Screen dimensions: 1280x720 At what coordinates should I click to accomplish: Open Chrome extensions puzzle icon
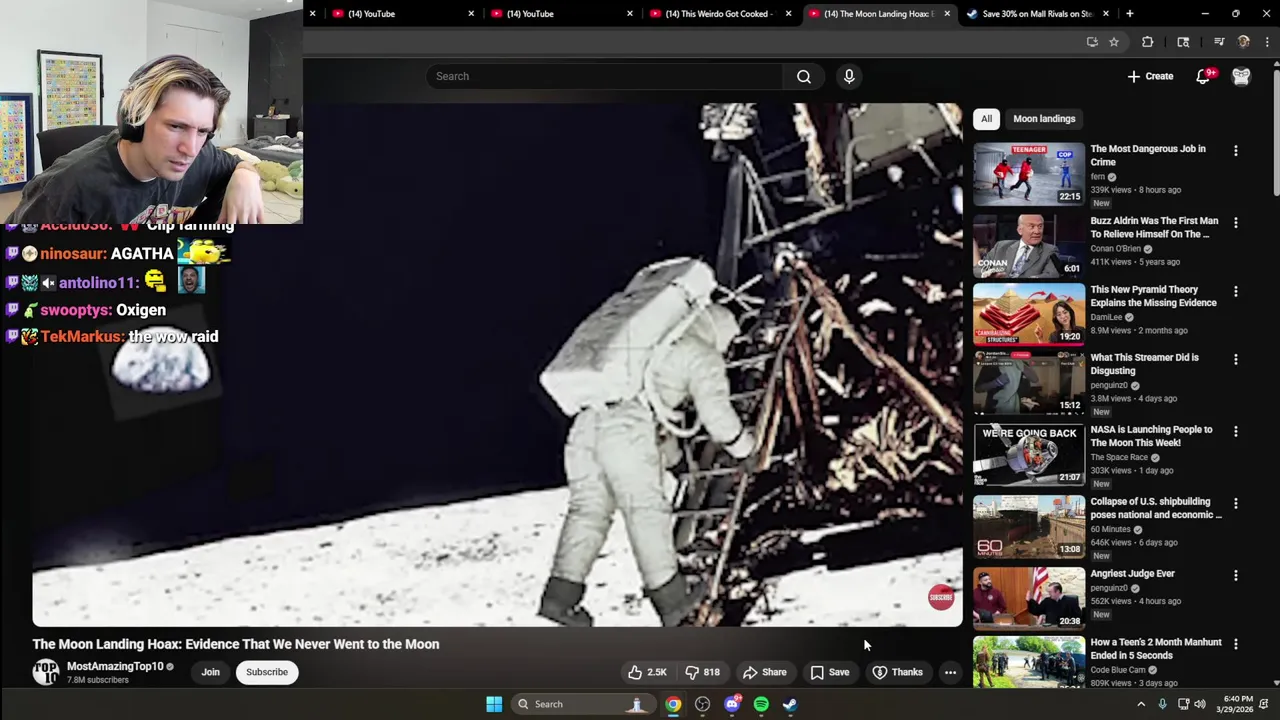(1147, 42)
